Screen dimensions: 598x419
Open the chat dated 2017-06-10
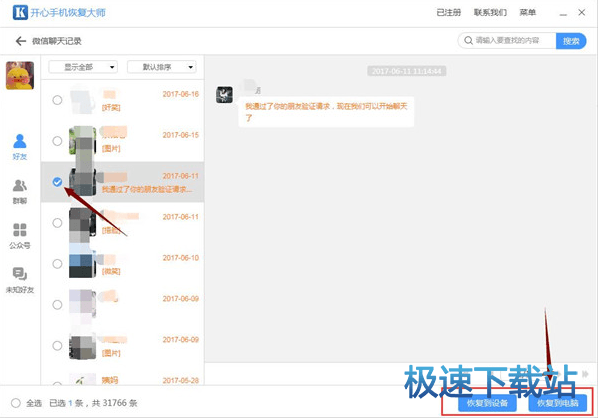(x=122, y=263)
